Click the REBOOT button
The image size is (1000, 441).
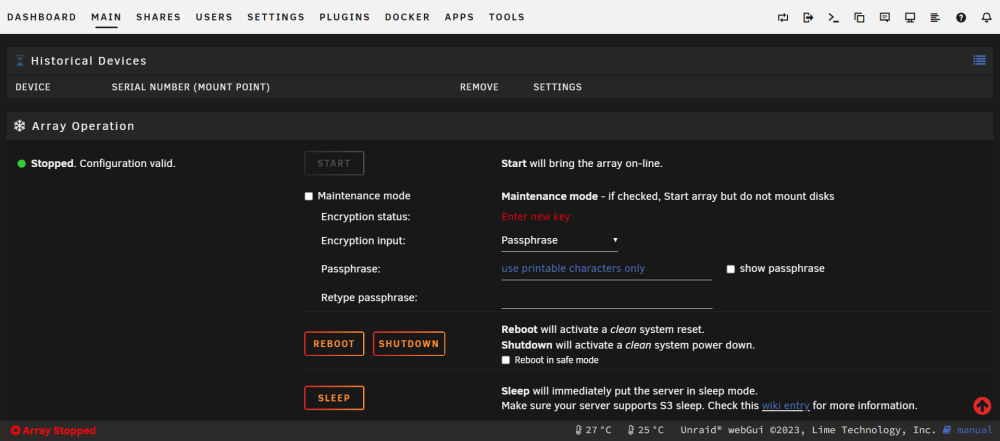point(334,343)
